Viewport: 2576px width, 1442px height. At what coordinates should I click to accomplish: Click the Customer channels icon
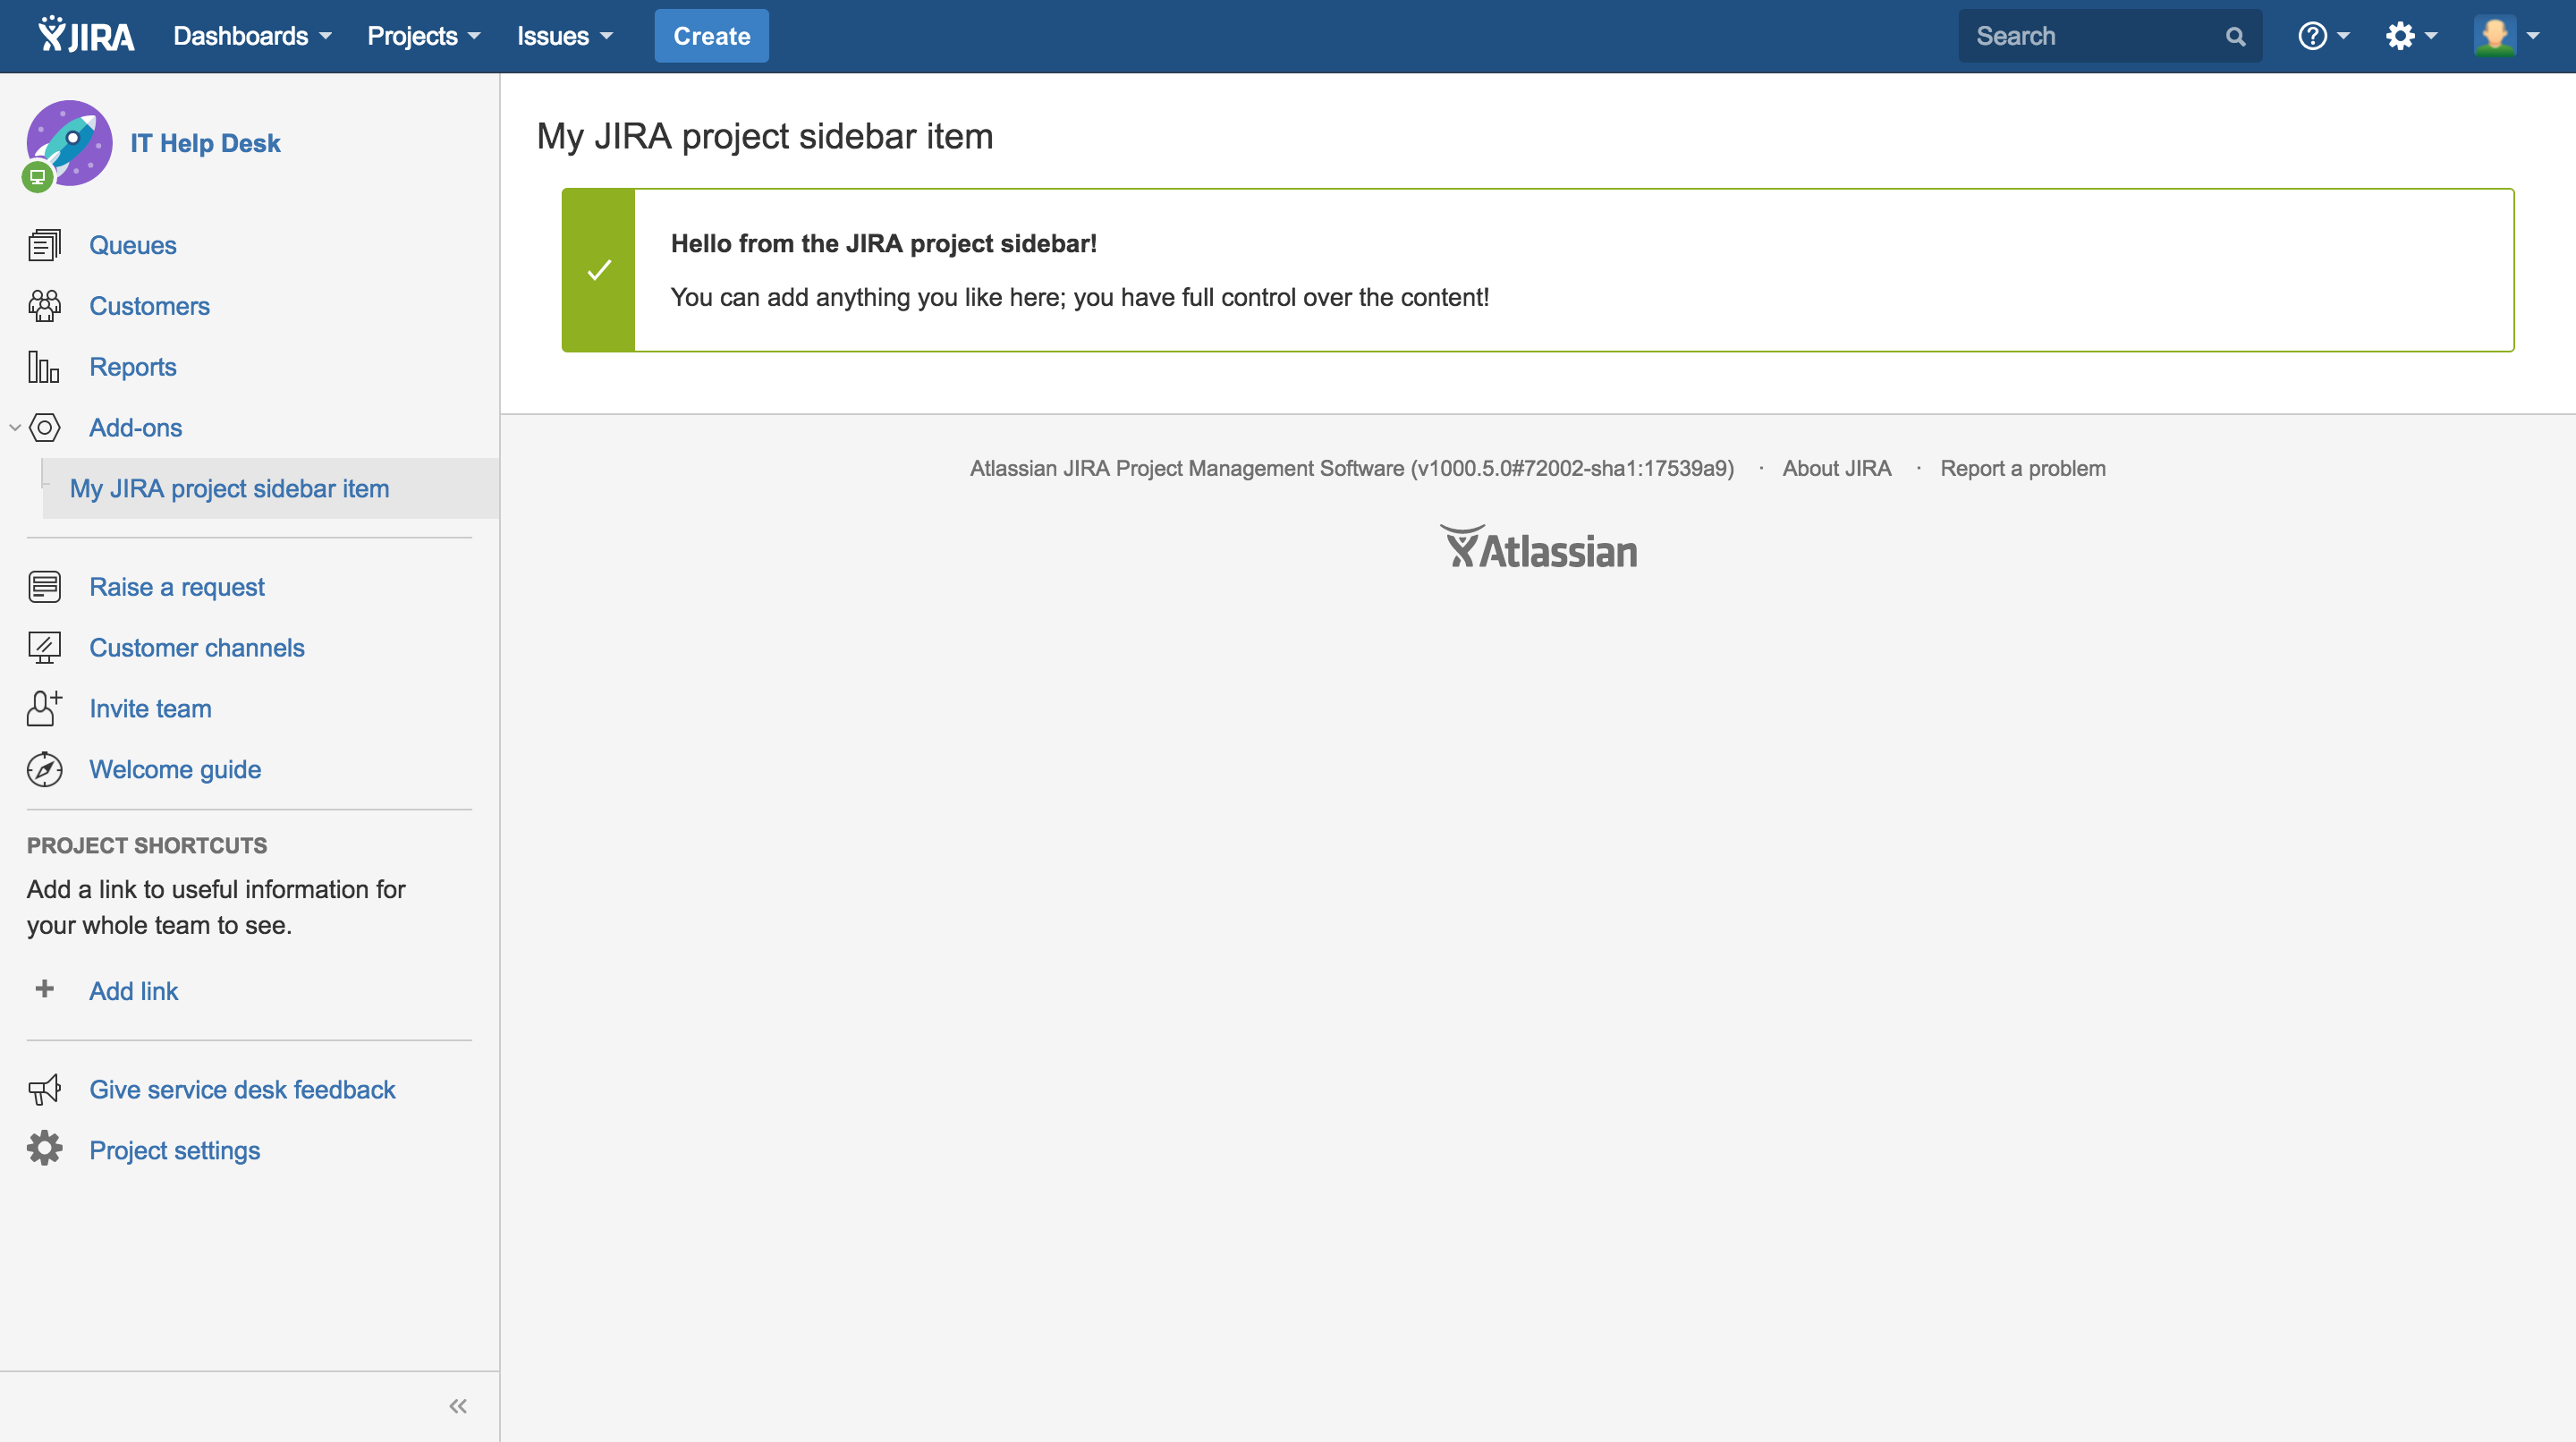click(x=44, y=646)
